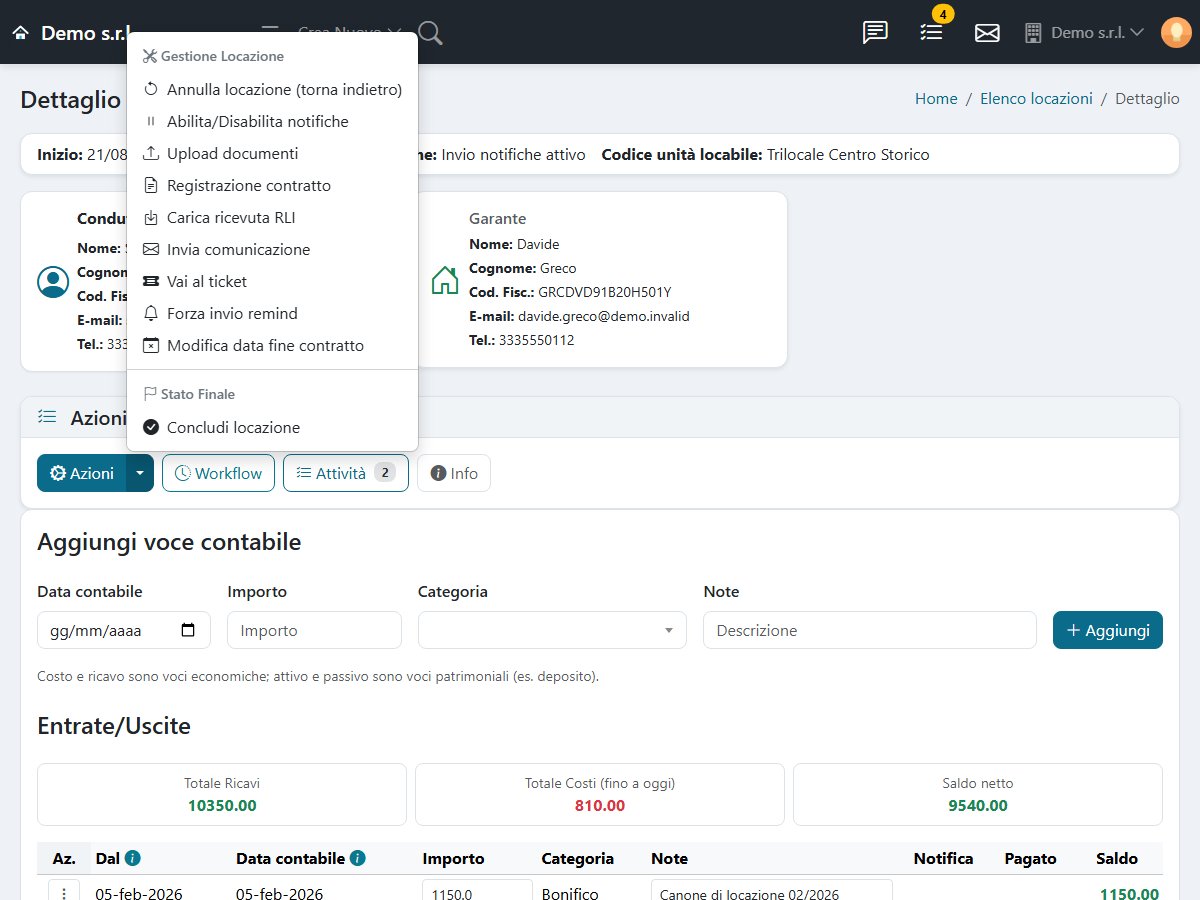Image resolution: width=1200 pixels, height=900 pixels.
Task: Click the Conduttore person icon
Action: click(x=52, y=282)
